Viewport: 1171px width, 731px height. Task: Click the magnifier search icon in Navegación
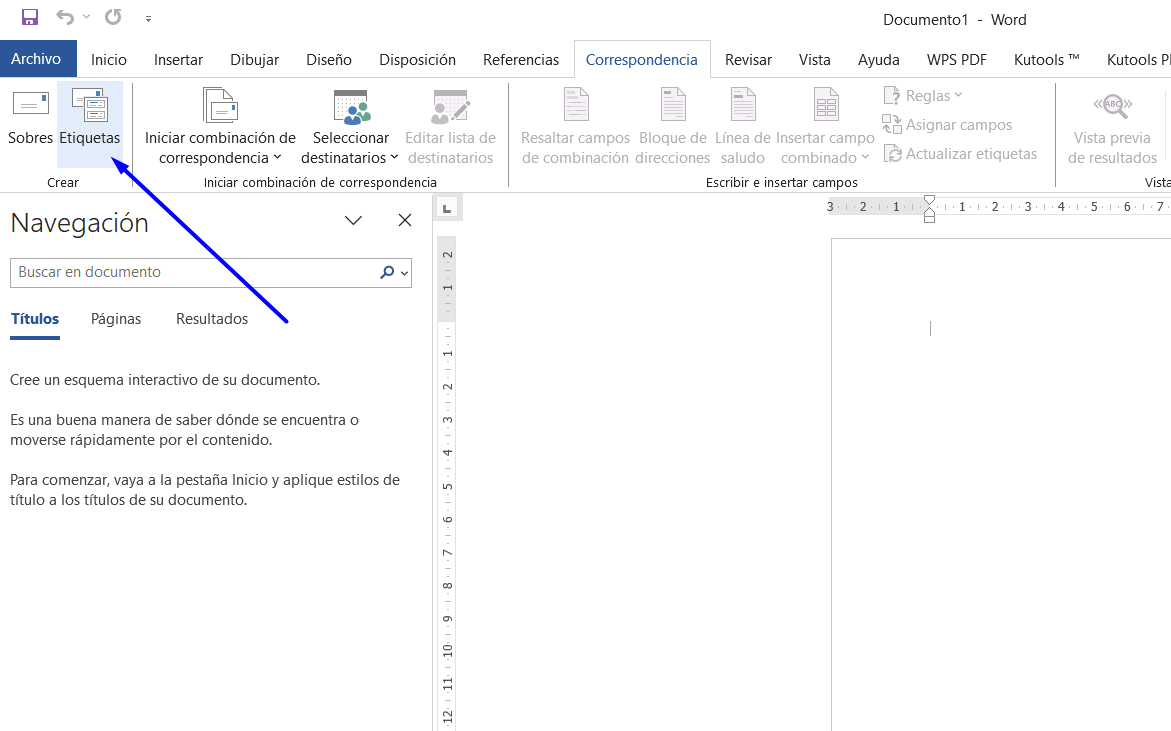point(387,273)
